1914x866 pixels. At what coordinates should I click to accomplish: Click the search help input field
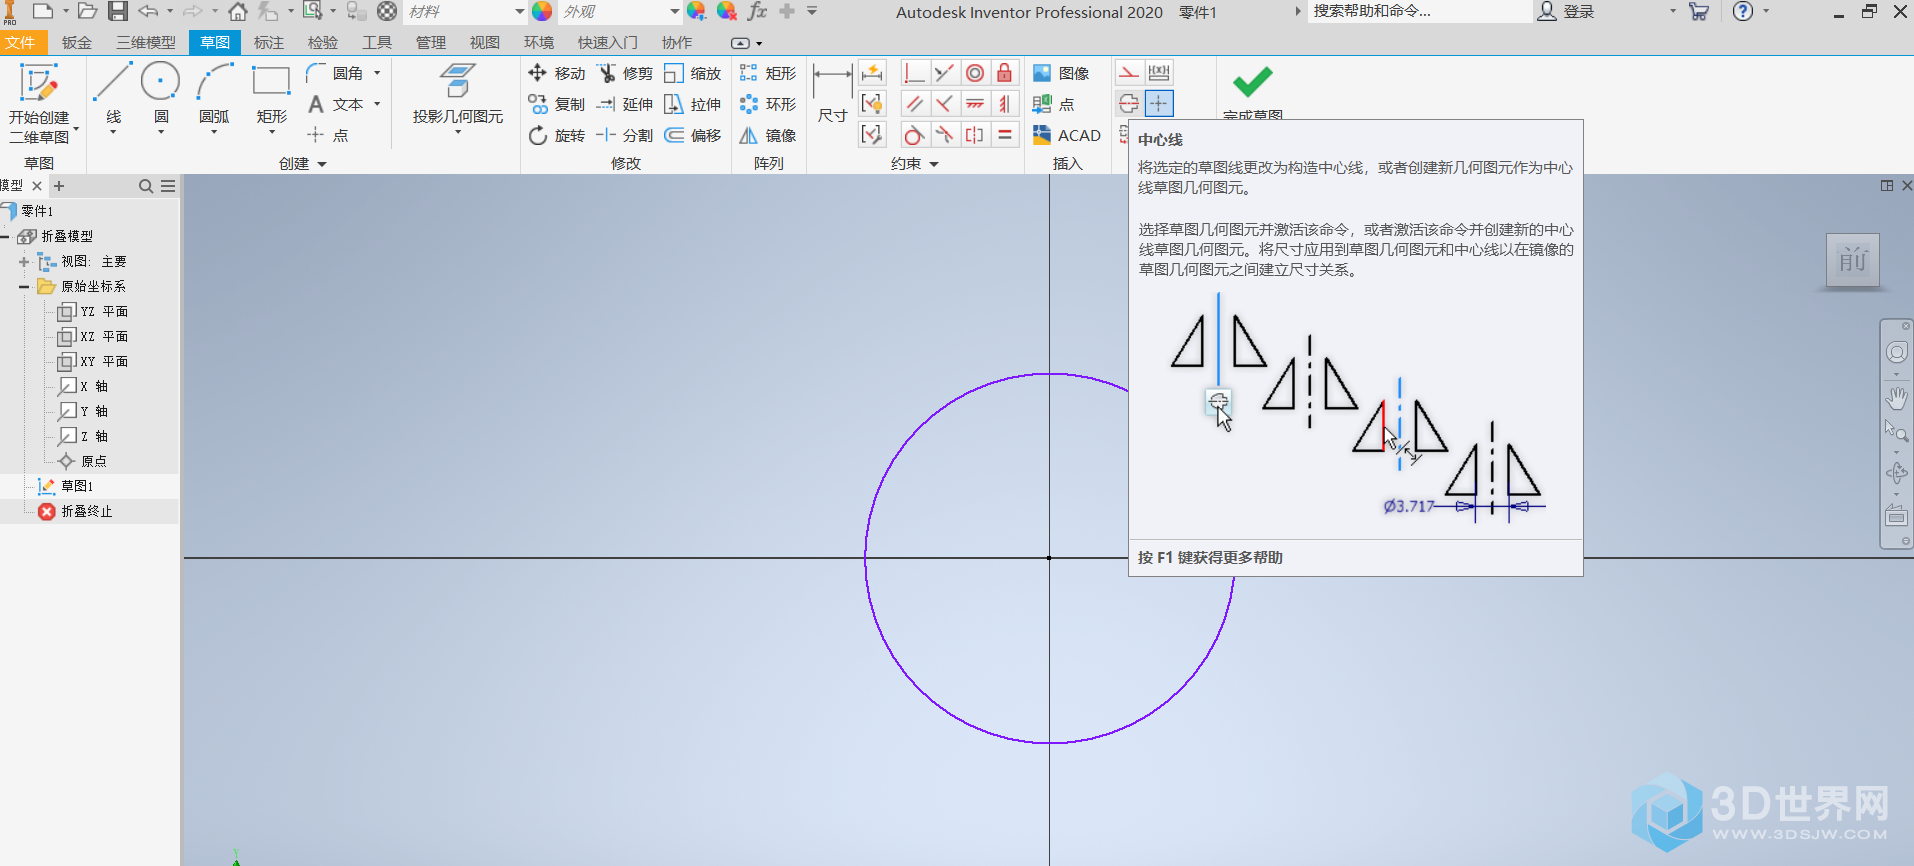(1420, 11)
